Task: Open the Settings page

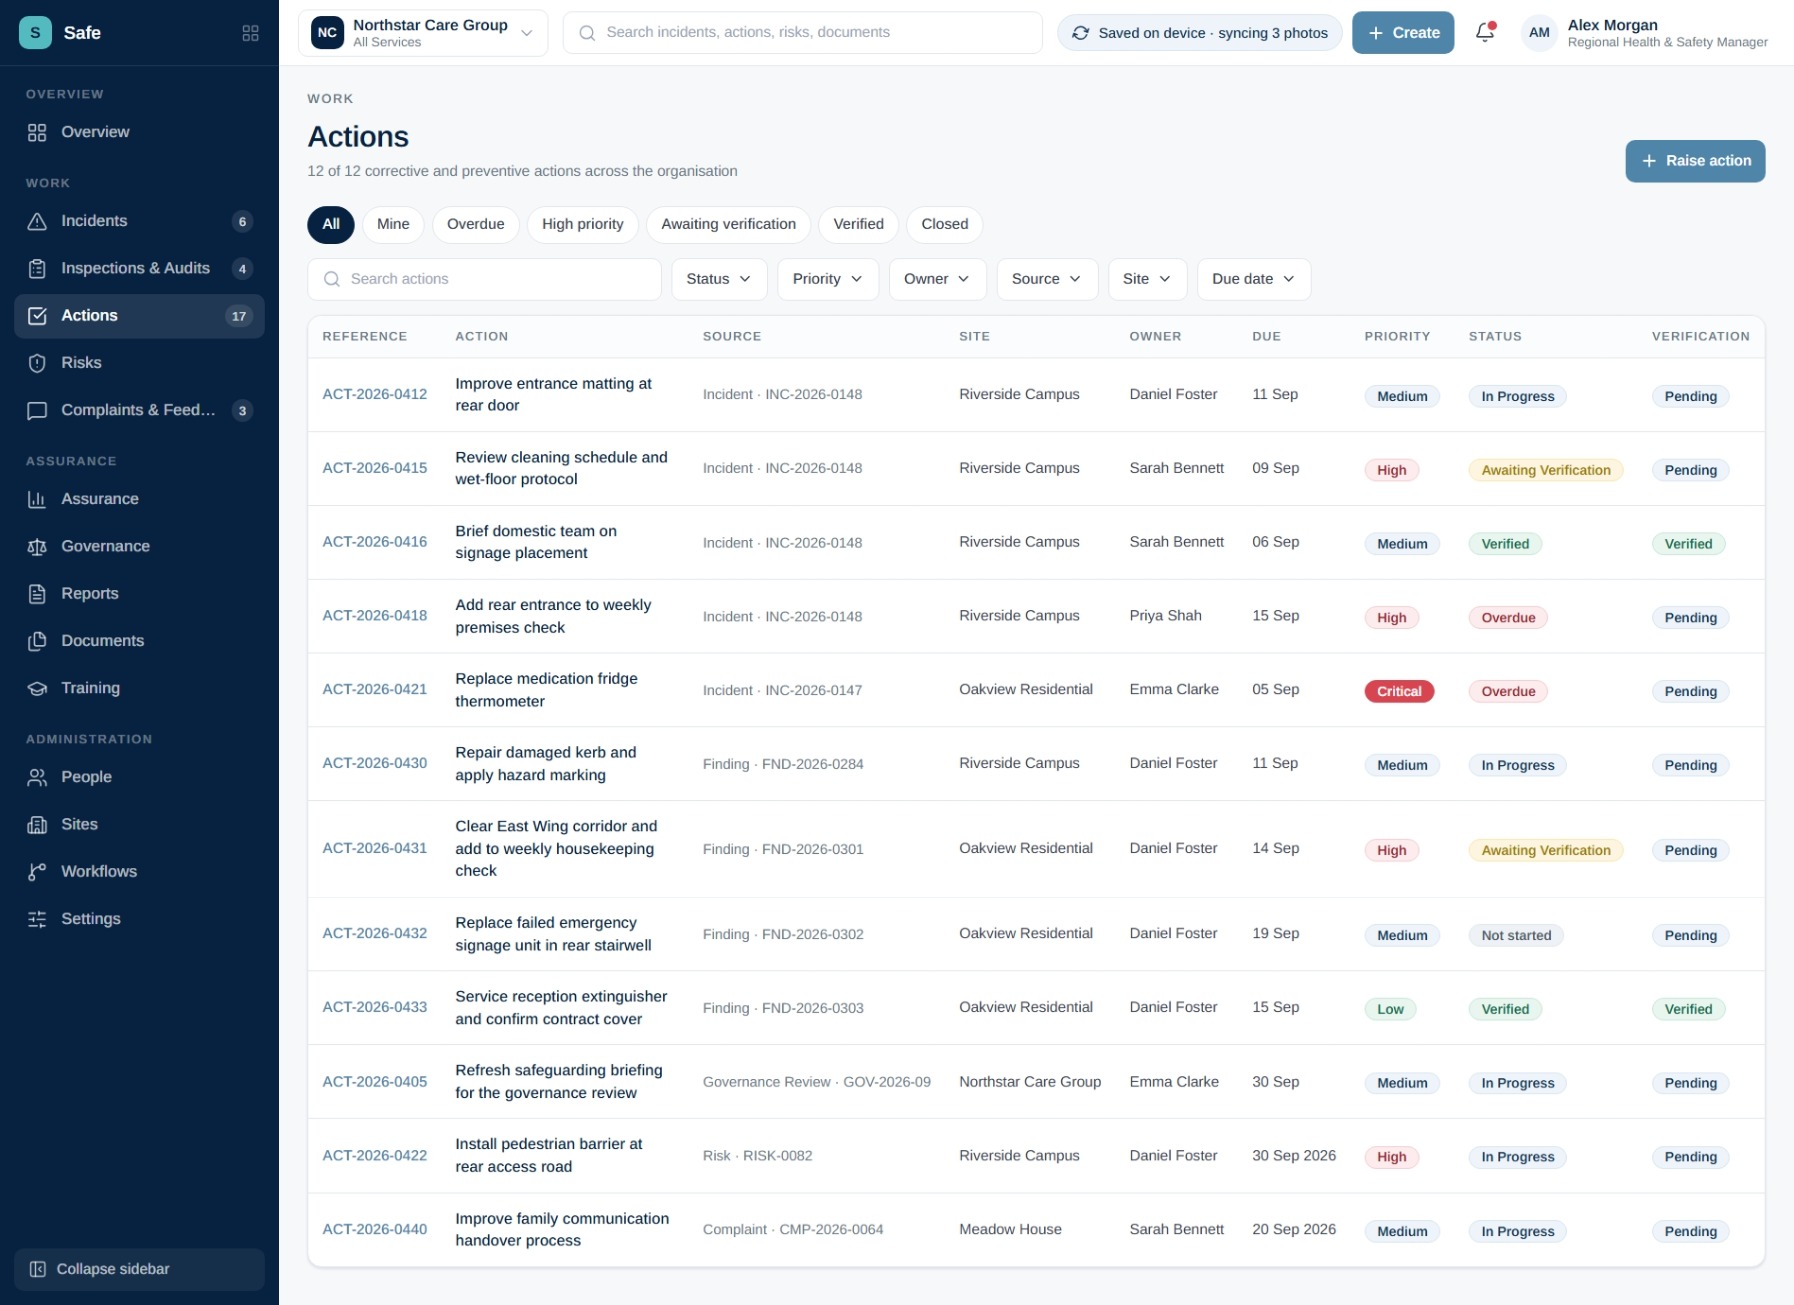Action: [x=139, y=919]
